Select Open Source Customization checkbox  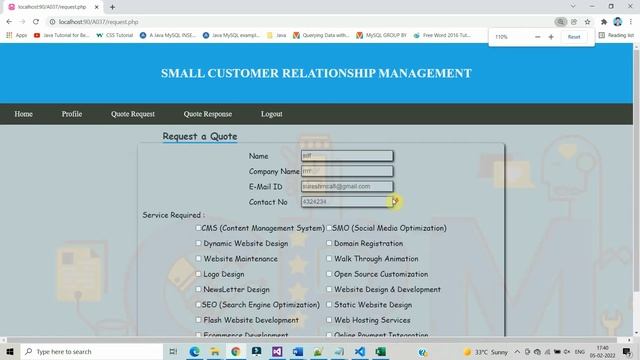pos(329,274)
